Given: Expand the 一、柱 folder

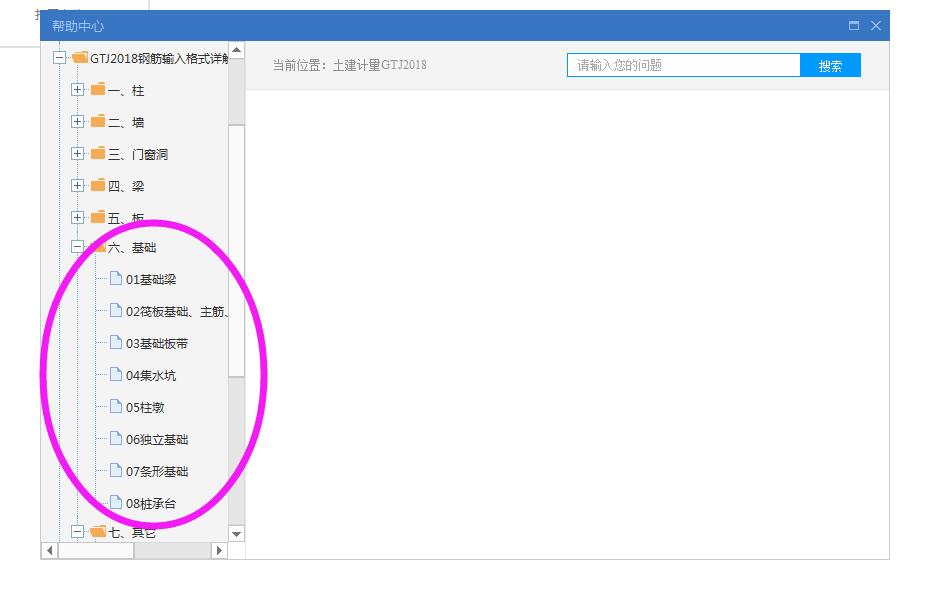Looking at the screenshot, I should point(77,90).
